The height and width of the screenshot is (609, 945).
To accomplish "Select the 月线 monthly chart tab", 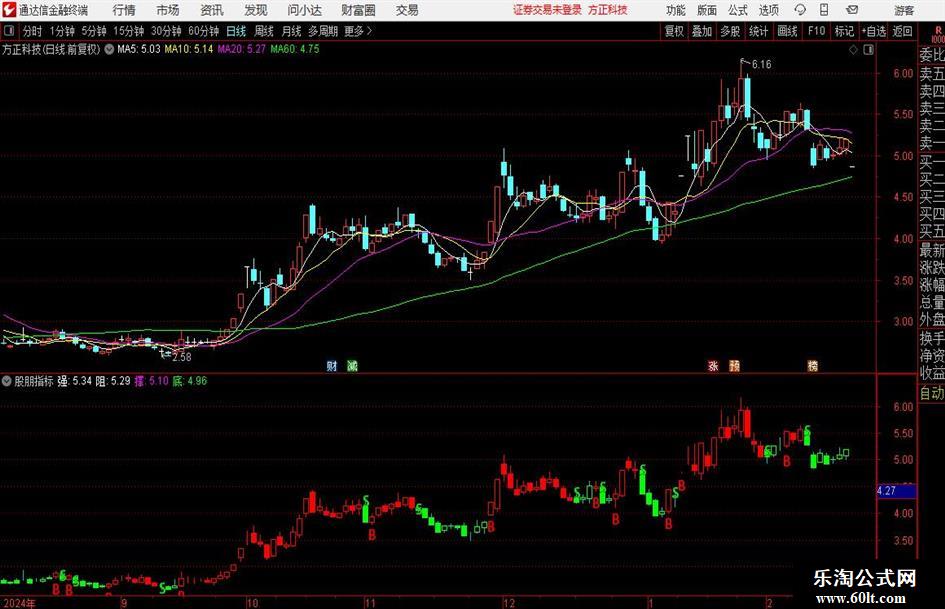I will [x=291, y=31].
